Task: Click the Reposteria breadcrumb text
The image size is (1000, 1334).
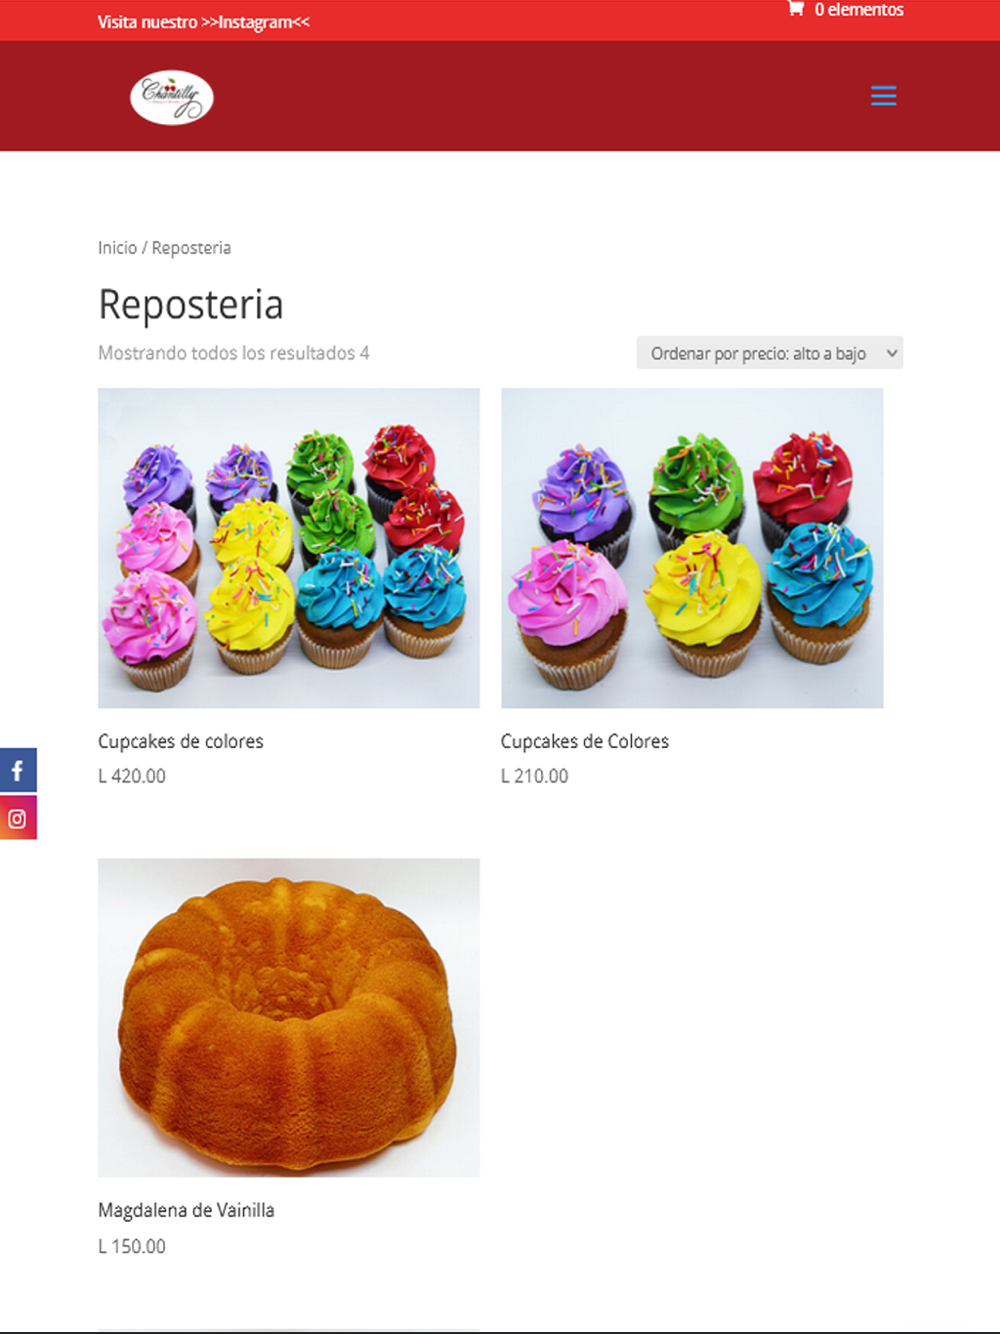Action: [x=191, y=248]
